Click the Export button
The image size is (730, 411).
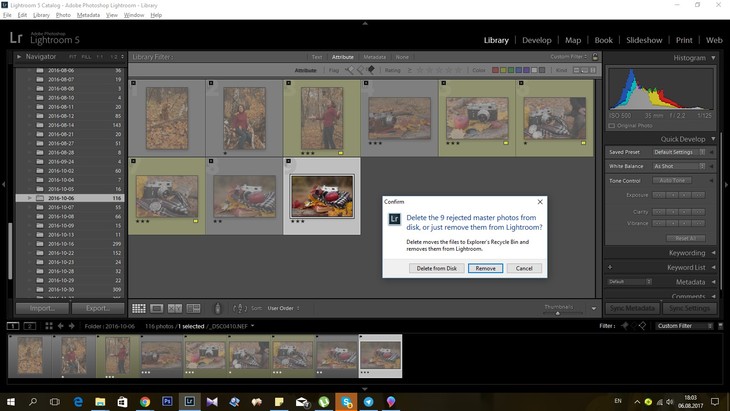pos(98,308)
